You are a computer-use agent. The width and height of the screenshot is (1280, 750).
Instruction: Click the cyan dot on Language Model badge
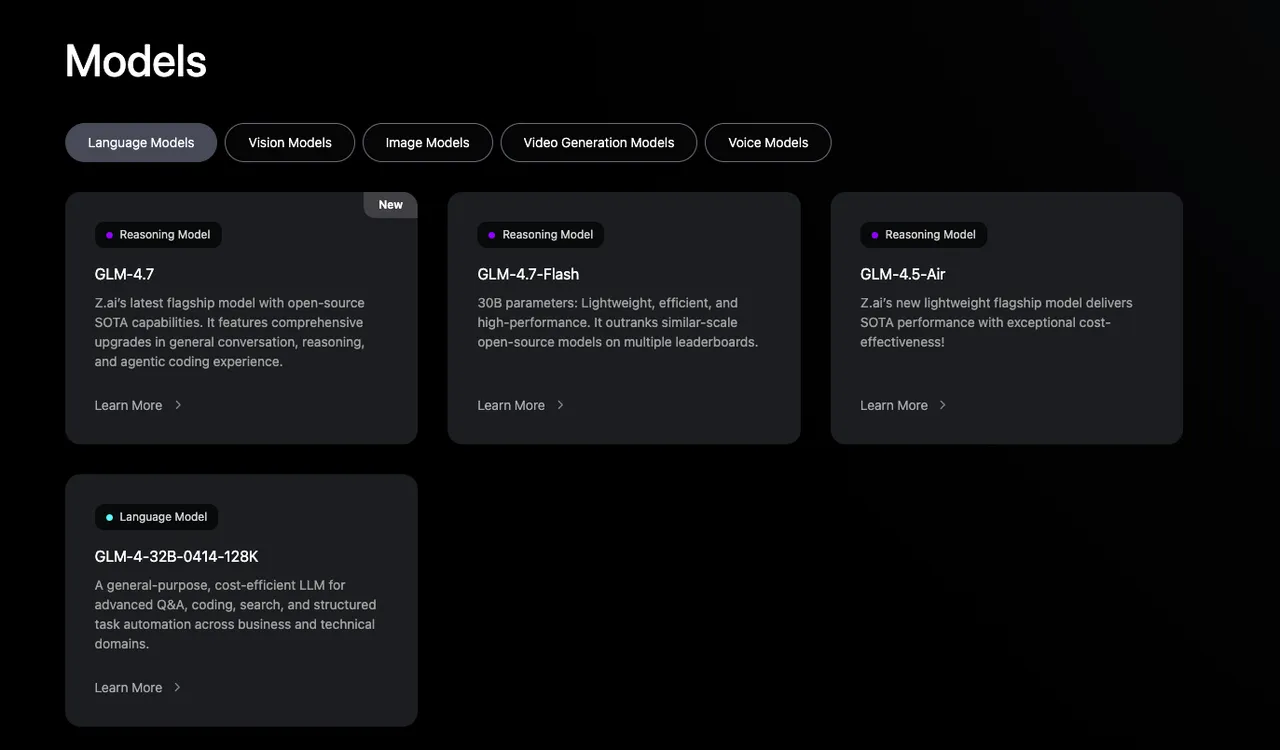(109, 517)
